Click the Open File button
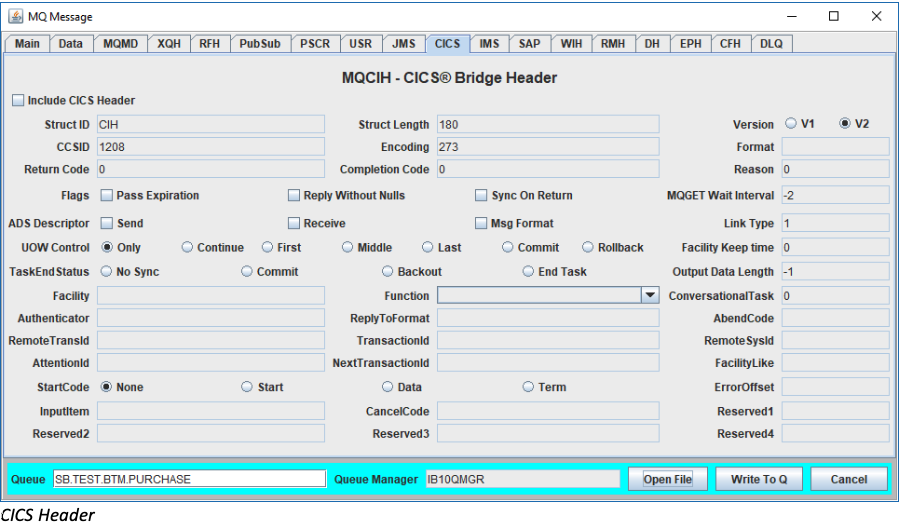This screenshot has width=901, height=527. click(x=668, y=479)
